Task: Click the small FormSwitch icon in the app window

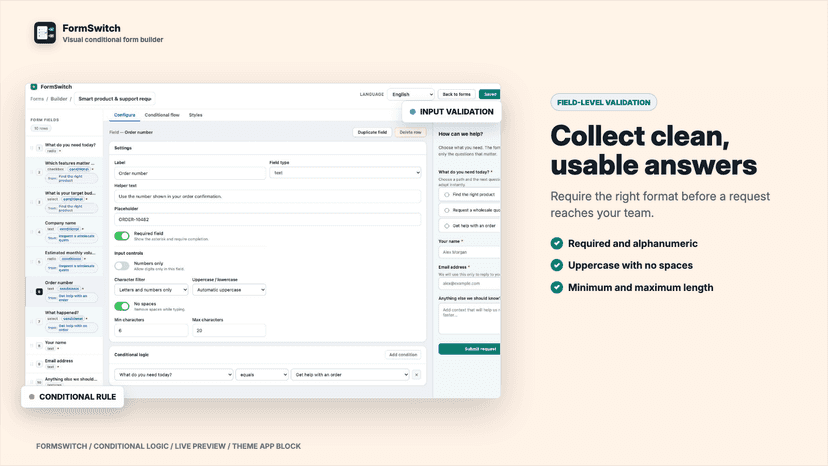Action: click(x=34, y=87)
